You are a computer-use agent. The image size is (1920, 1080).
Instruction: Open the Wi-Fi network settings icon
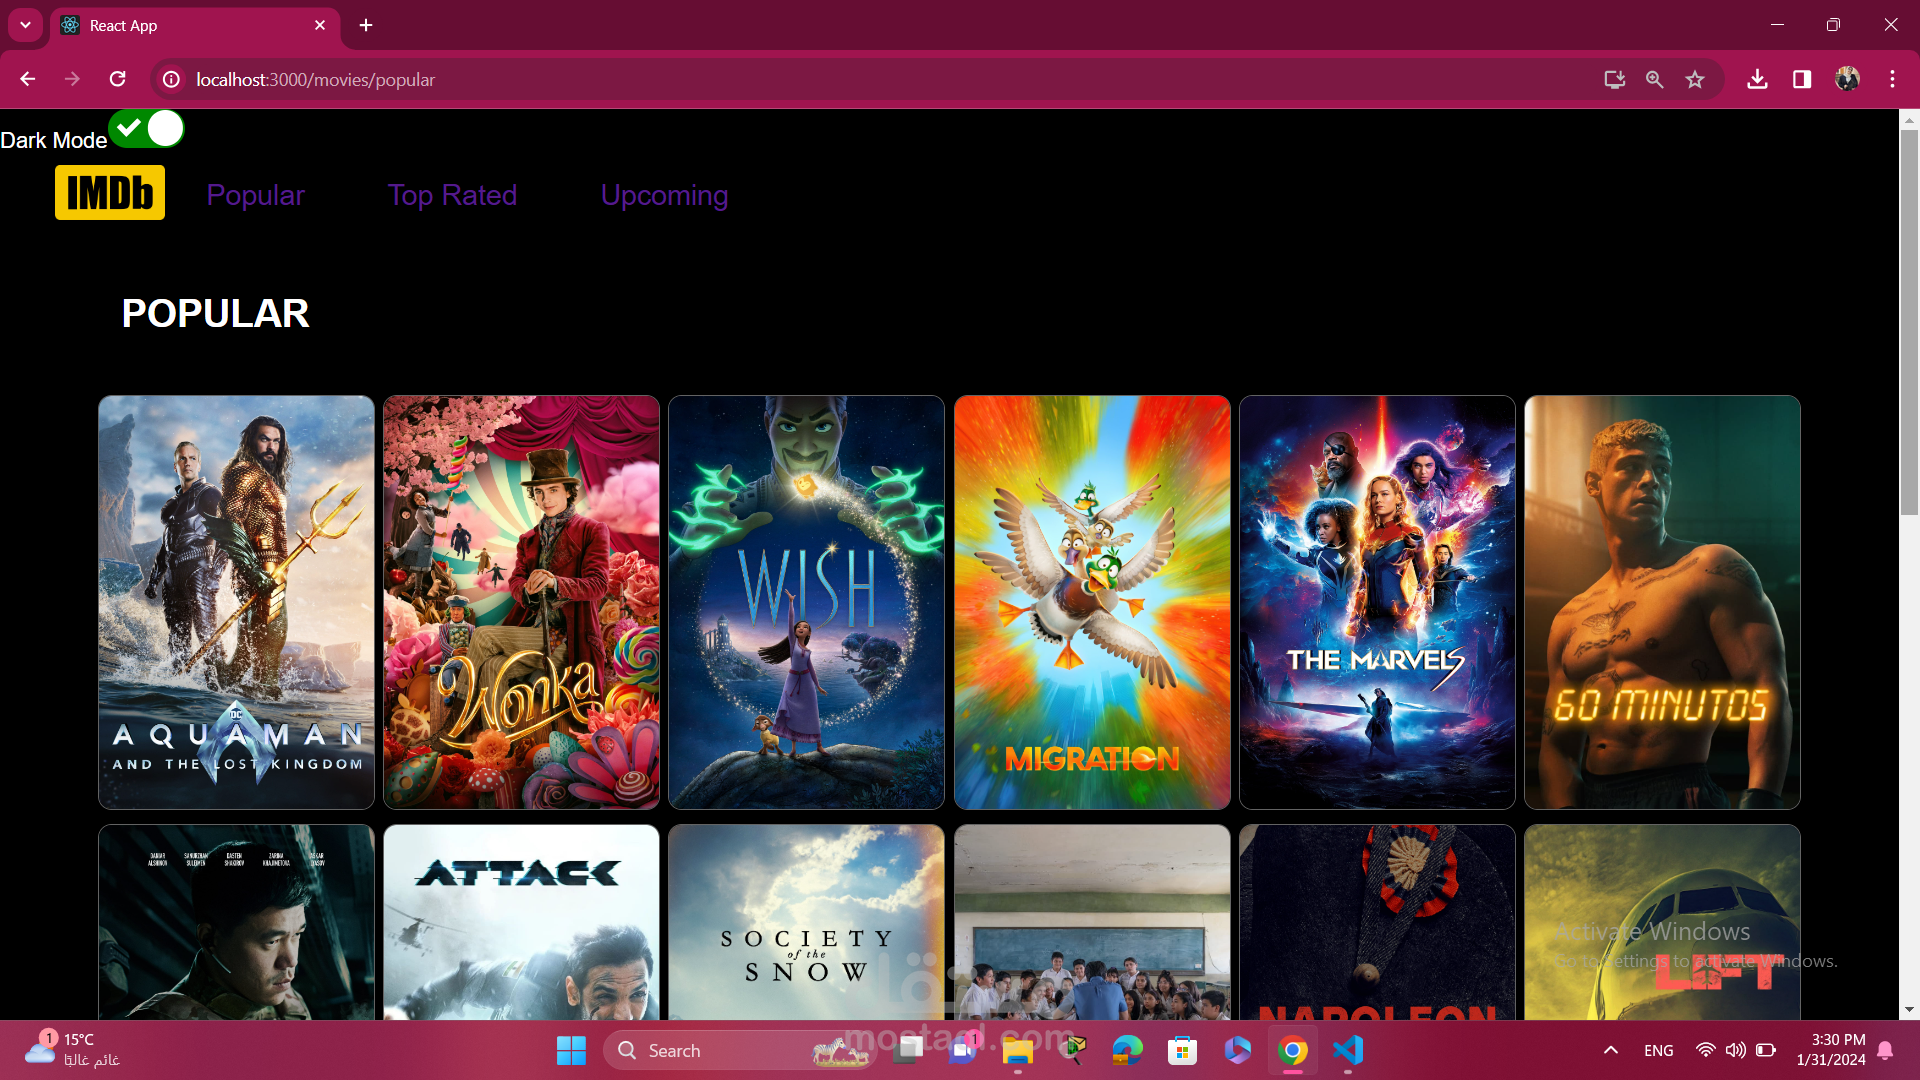1705,1050
